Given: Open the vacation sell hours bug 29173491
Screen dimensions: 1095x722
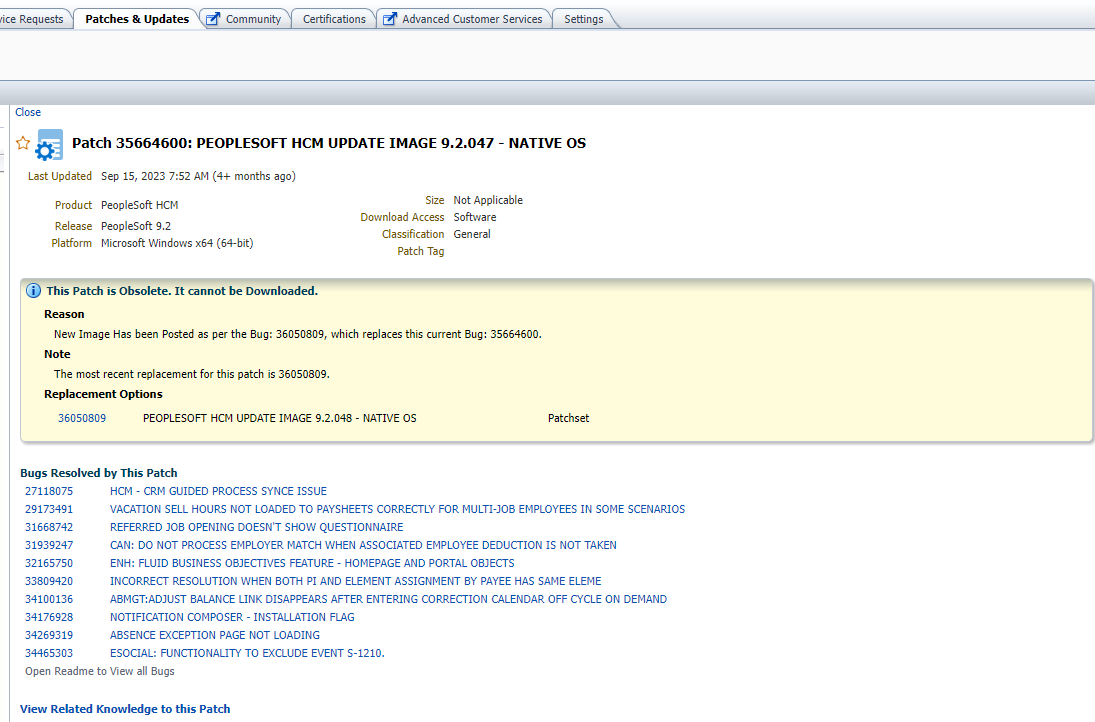Looking at the screenshot, I should click(x=48, y=508).
